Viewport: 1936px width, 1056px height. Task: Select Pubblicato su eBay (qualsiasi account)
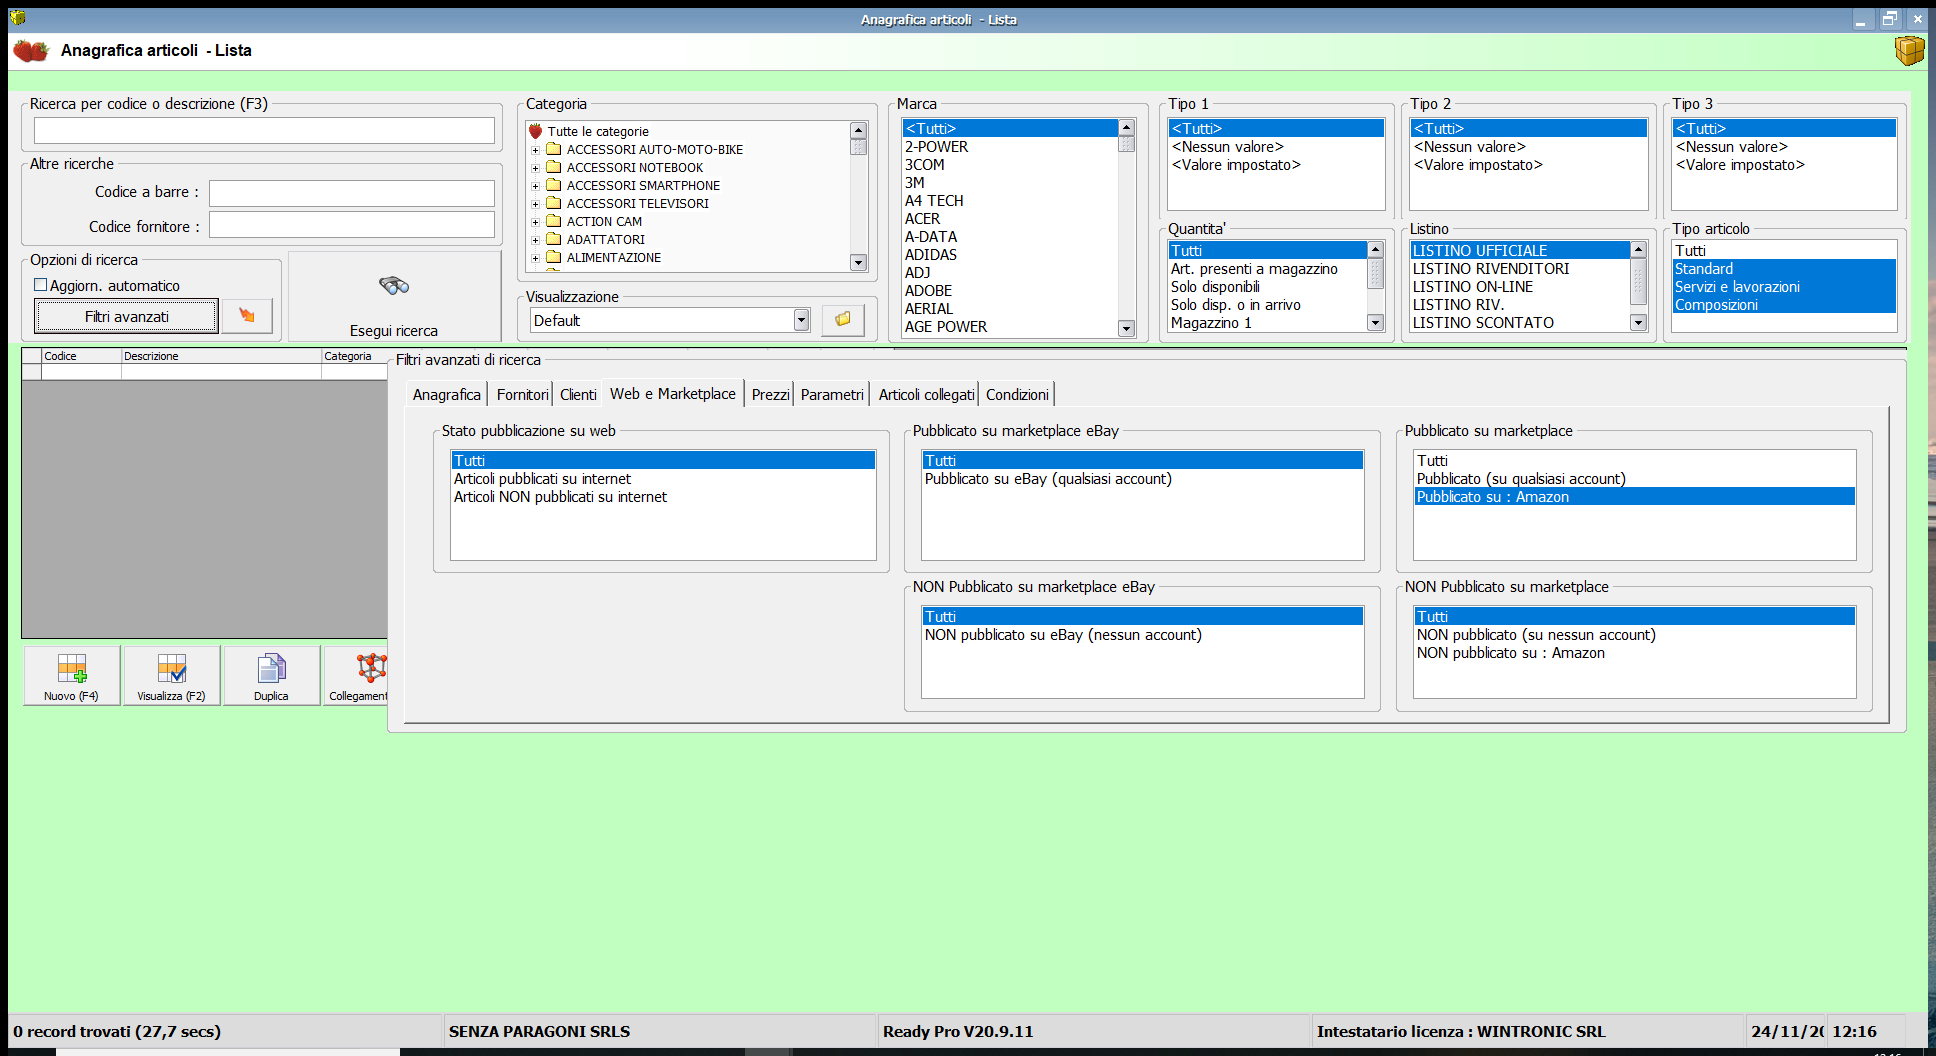click(1142, 479)
